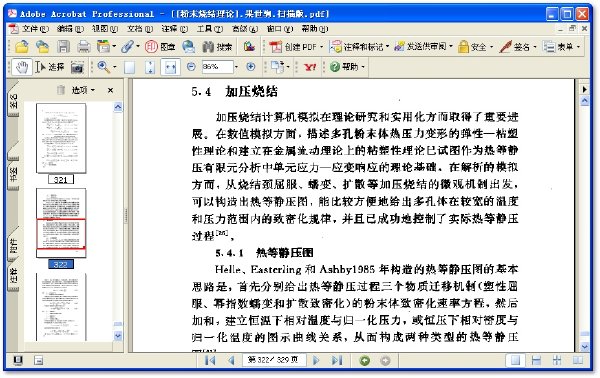Image resolution: width=600 pixels, height=378 pixels.
Task: Select the magnifier Zoom In tool
Action: click(104, 67)
